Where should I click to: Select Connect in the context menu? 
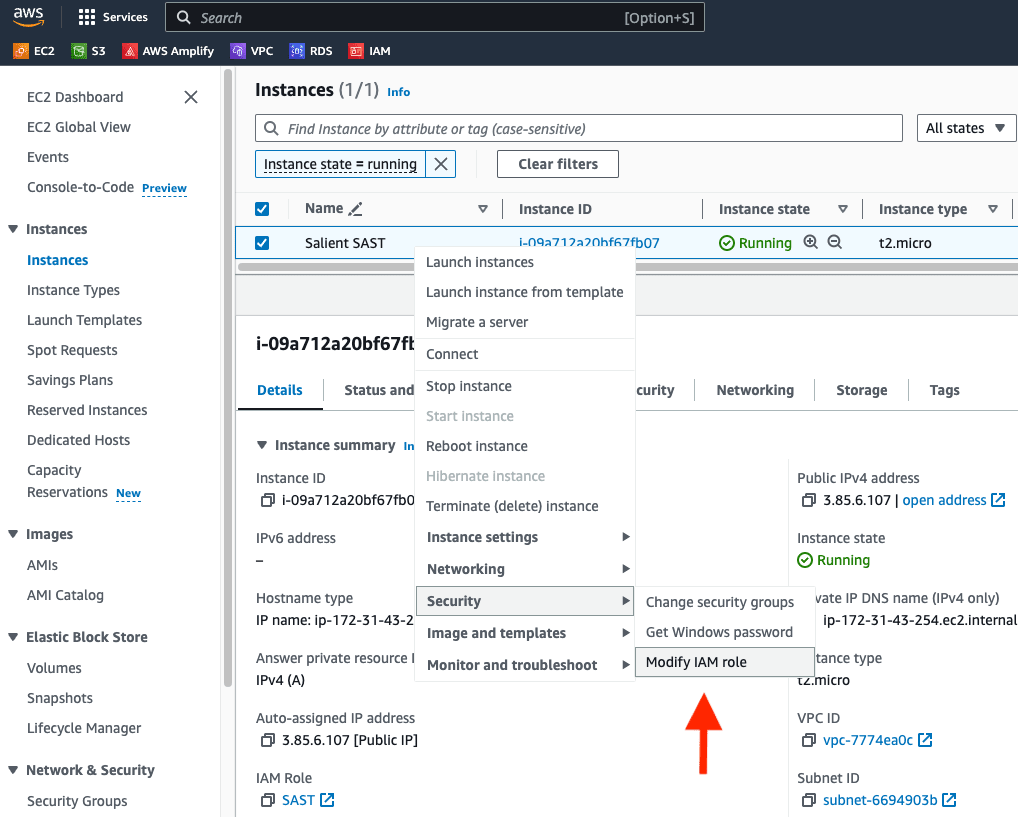(525, 354)
